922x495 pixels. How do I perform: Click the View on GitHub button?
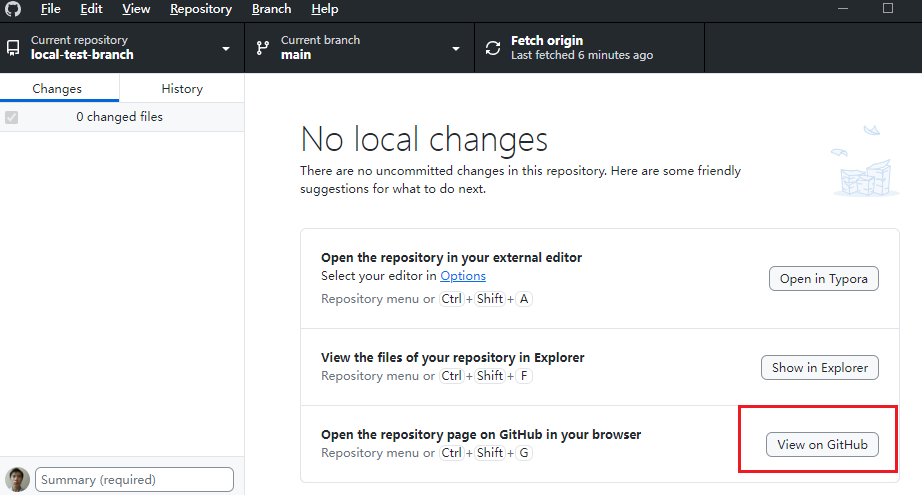822,444
